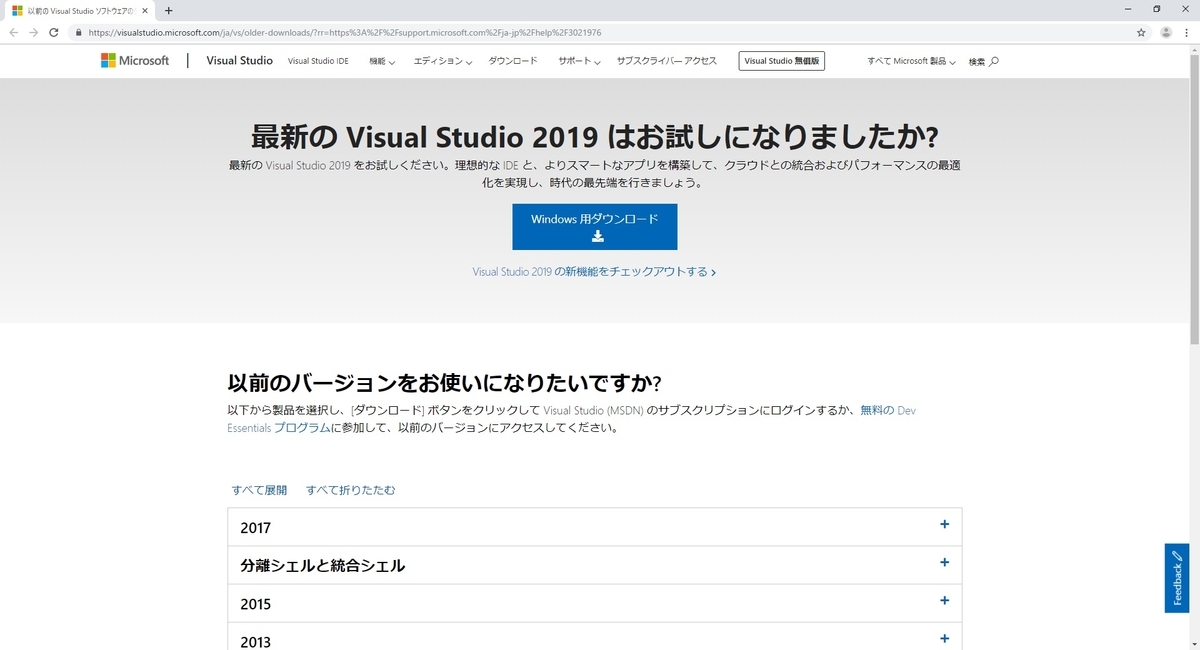This screenshot has width=1200, height=650.
Task: Click the search magnifier icon
Action: (x=993, y=61)
